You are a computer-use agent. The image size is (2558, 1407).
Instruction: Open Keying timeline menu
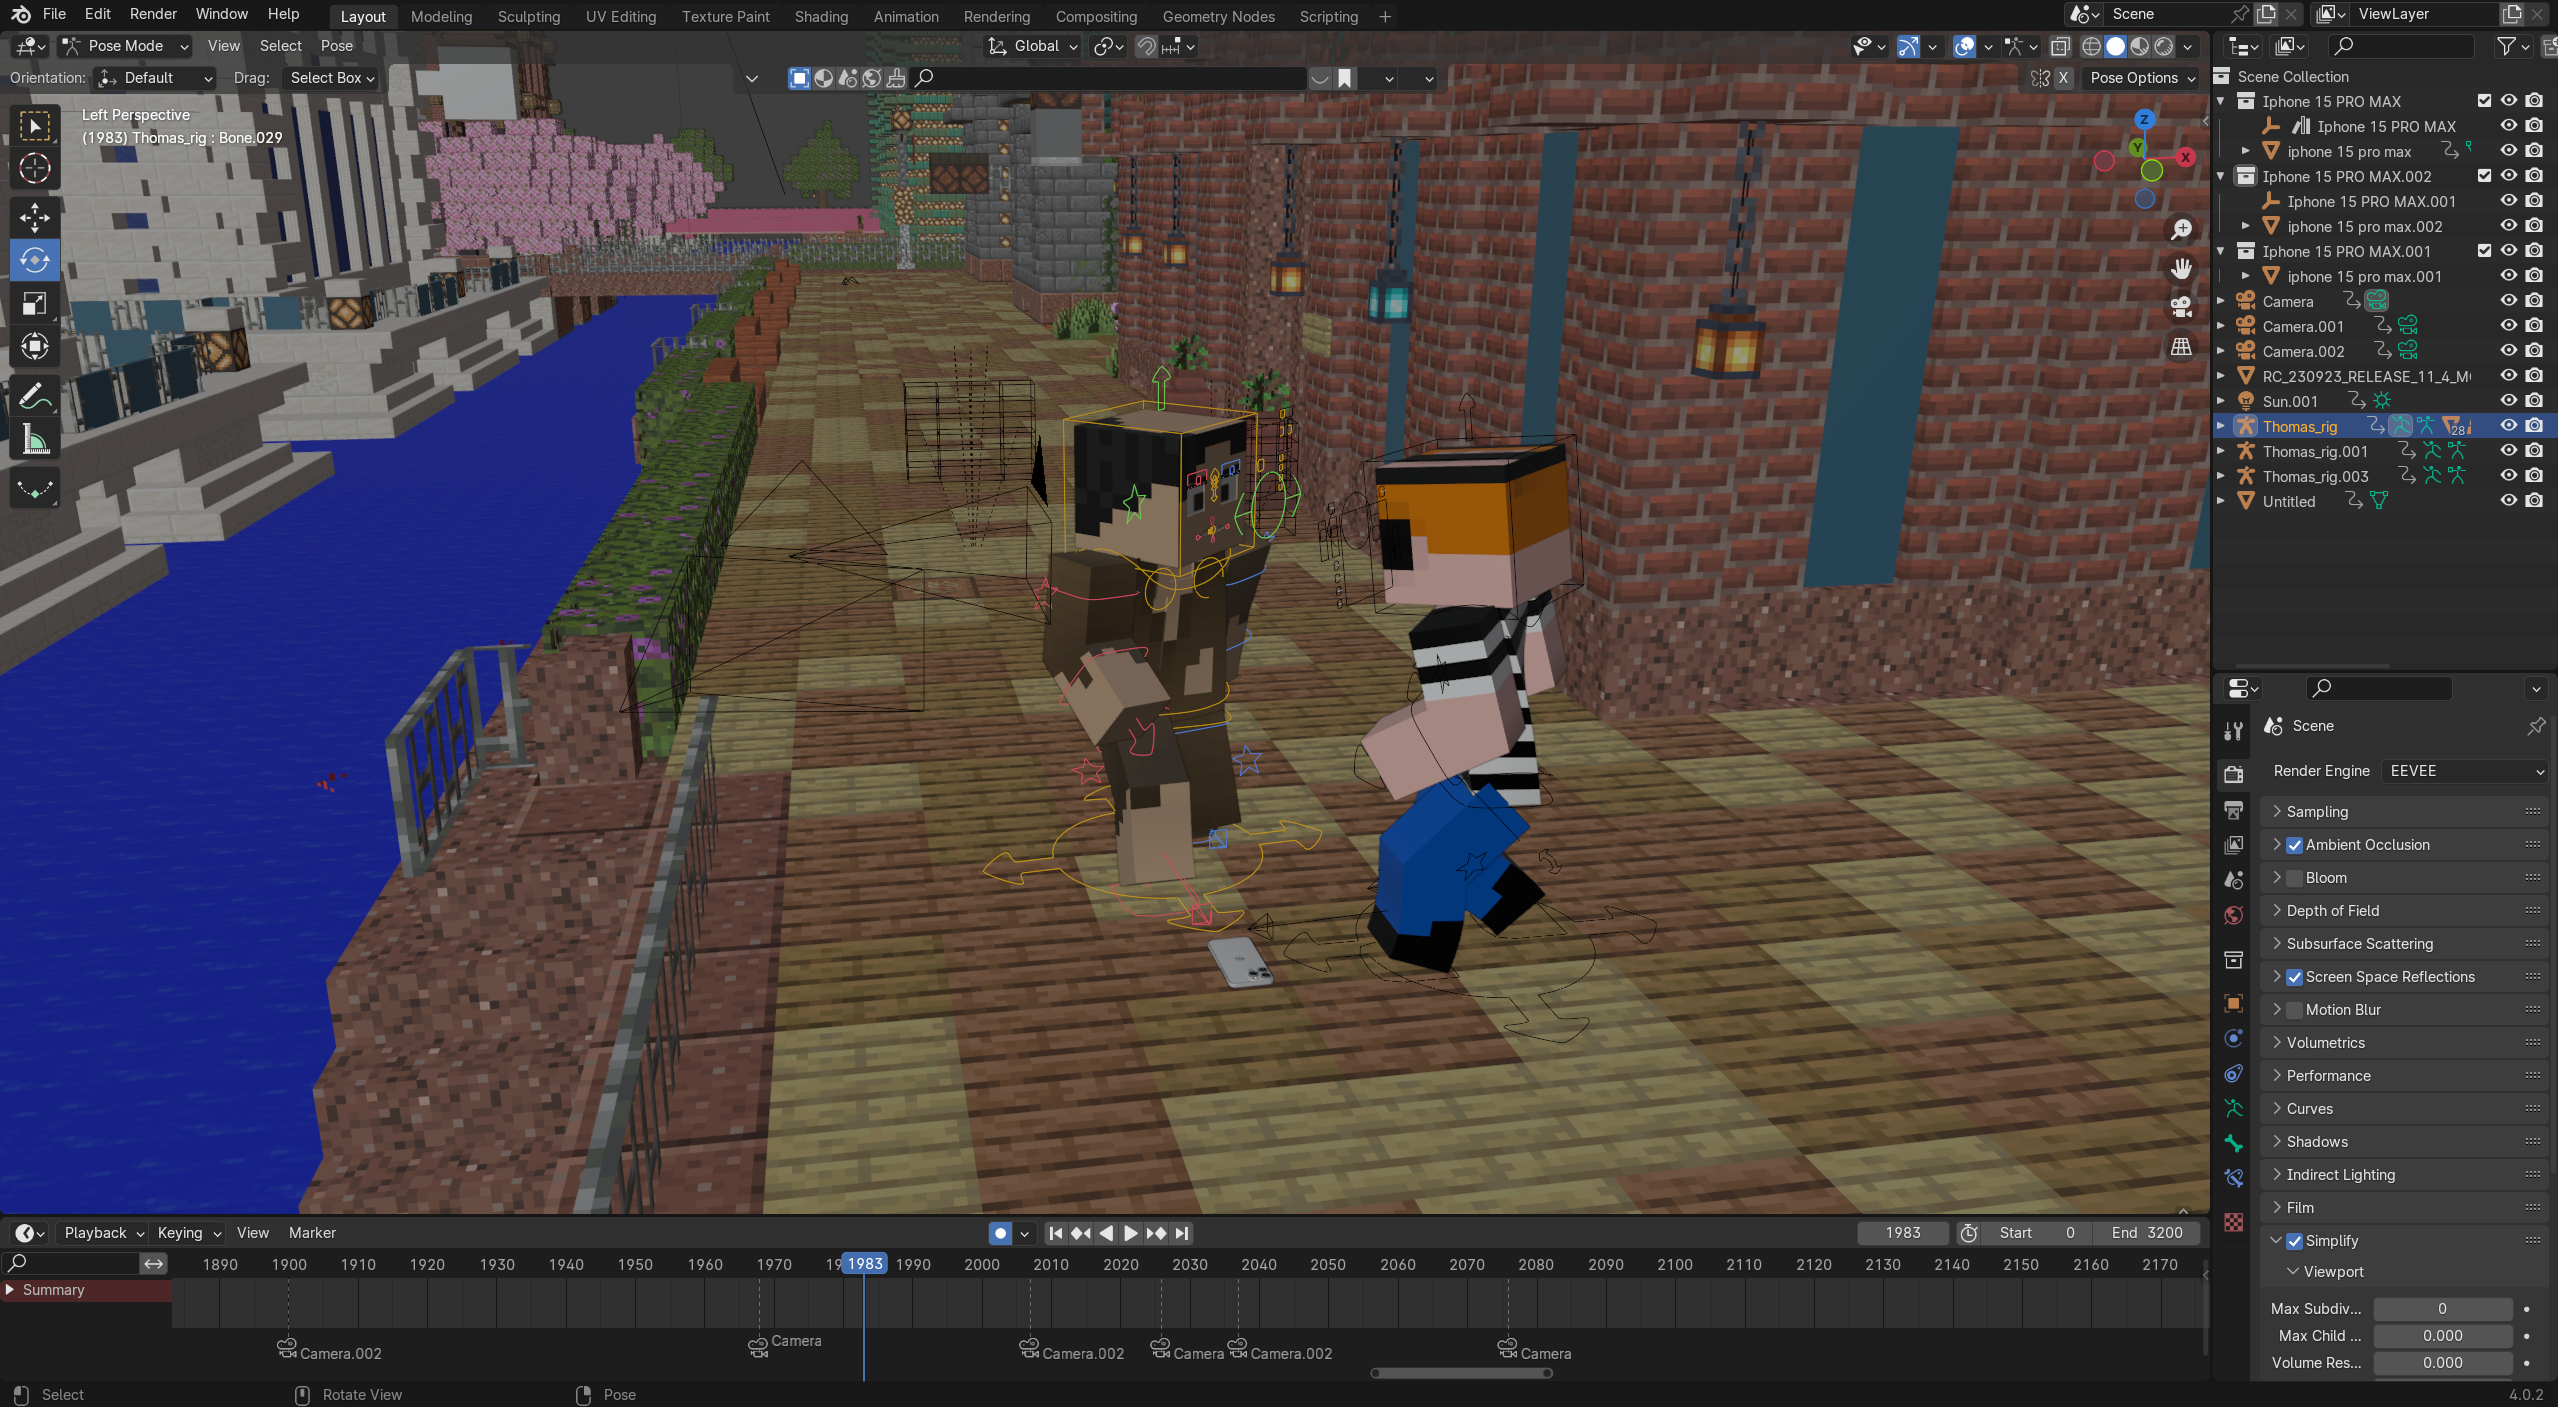click(x=188, y=1233)
